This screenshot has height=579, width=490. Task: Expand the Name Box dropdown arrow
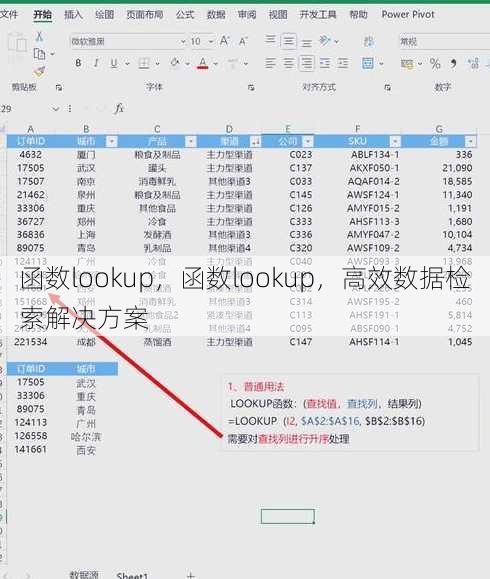[x=56, y=109]
